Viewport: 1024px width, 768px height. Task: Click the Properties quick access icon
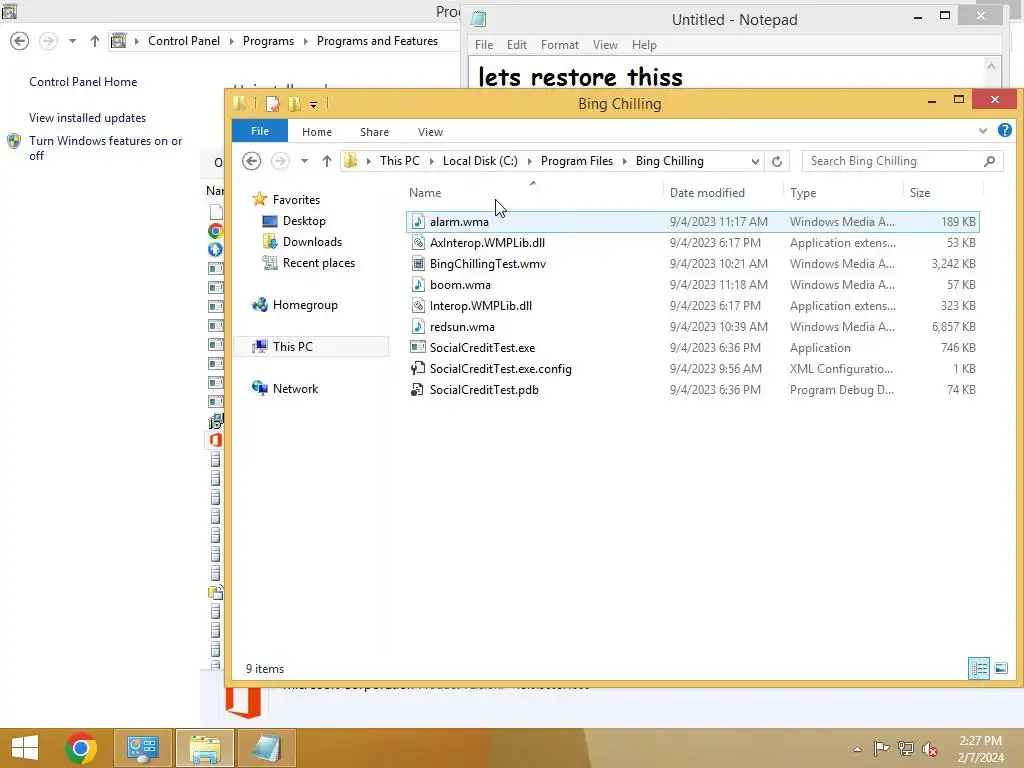[x=272, y=104]
